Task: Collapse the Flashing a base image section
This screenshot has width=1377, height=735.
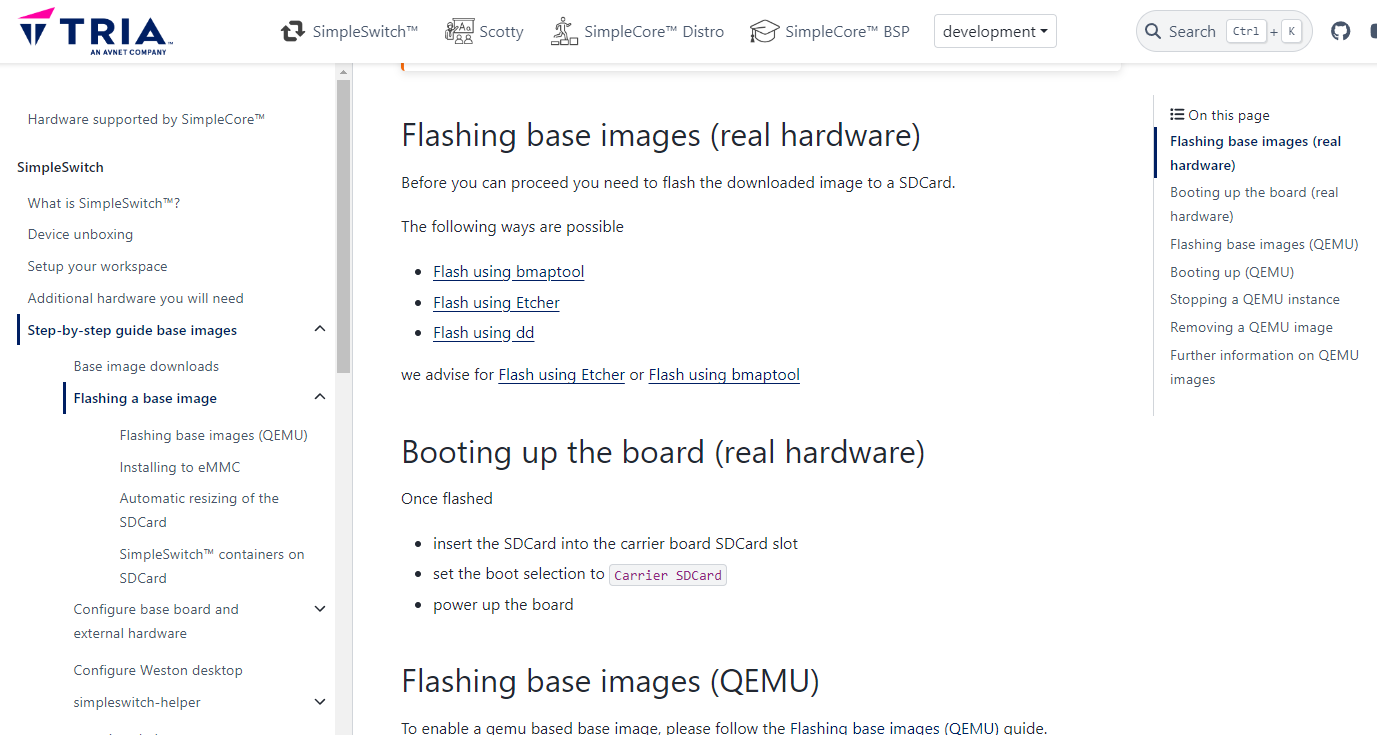Action: 320,397
